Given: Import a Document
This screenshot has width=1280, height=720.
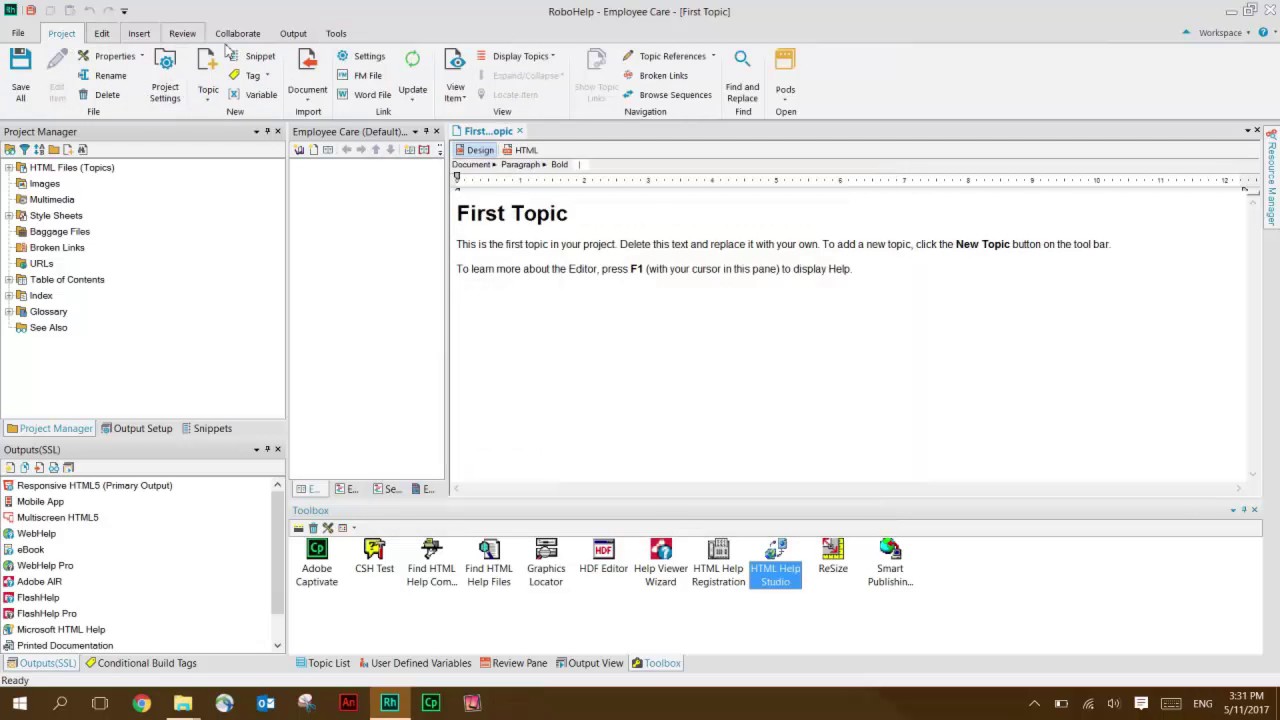Looking at the screenshot, I should point(307,74).
